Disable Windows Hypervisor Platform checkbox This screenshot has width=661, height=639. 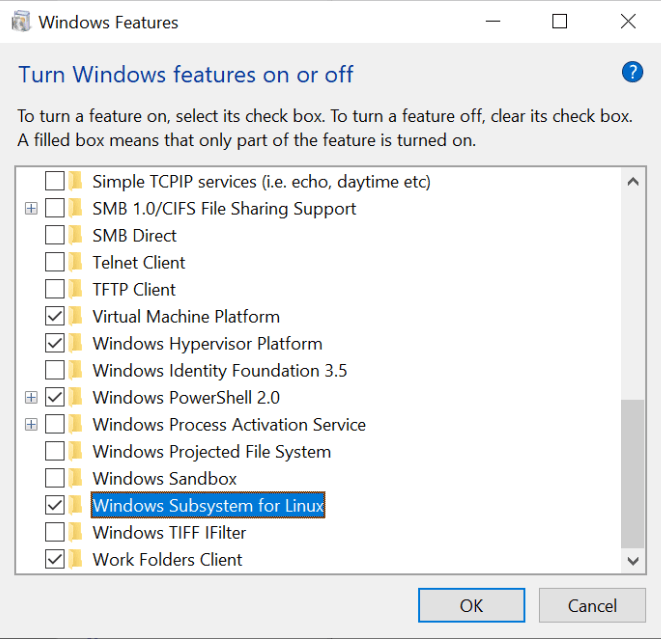tap(55, 343)
